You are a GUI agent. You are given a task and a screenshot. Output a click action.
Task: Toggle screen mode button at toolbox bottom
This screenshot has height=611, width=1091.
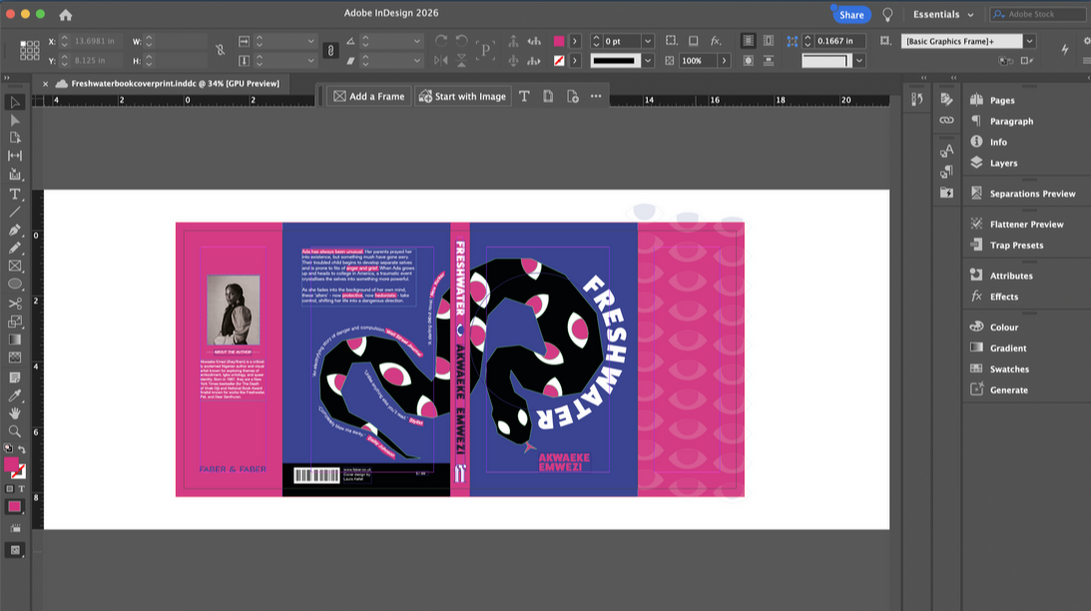tap(15, 550)
